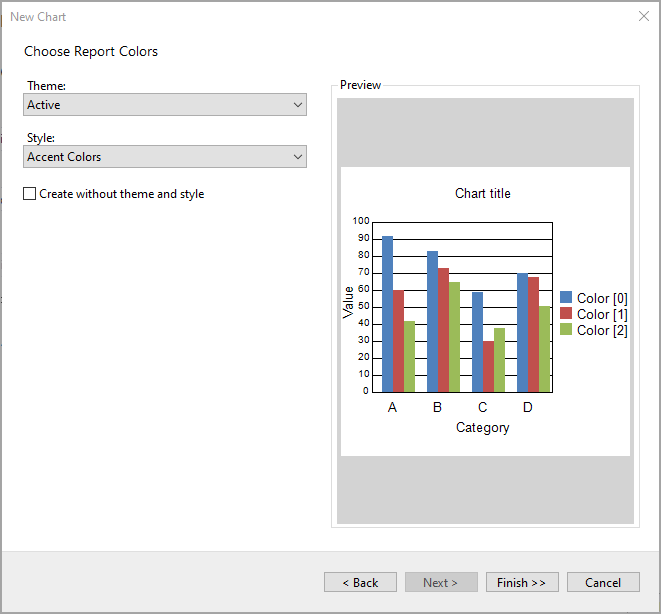Enable Create without theme and style checkbox

[30, 194]
